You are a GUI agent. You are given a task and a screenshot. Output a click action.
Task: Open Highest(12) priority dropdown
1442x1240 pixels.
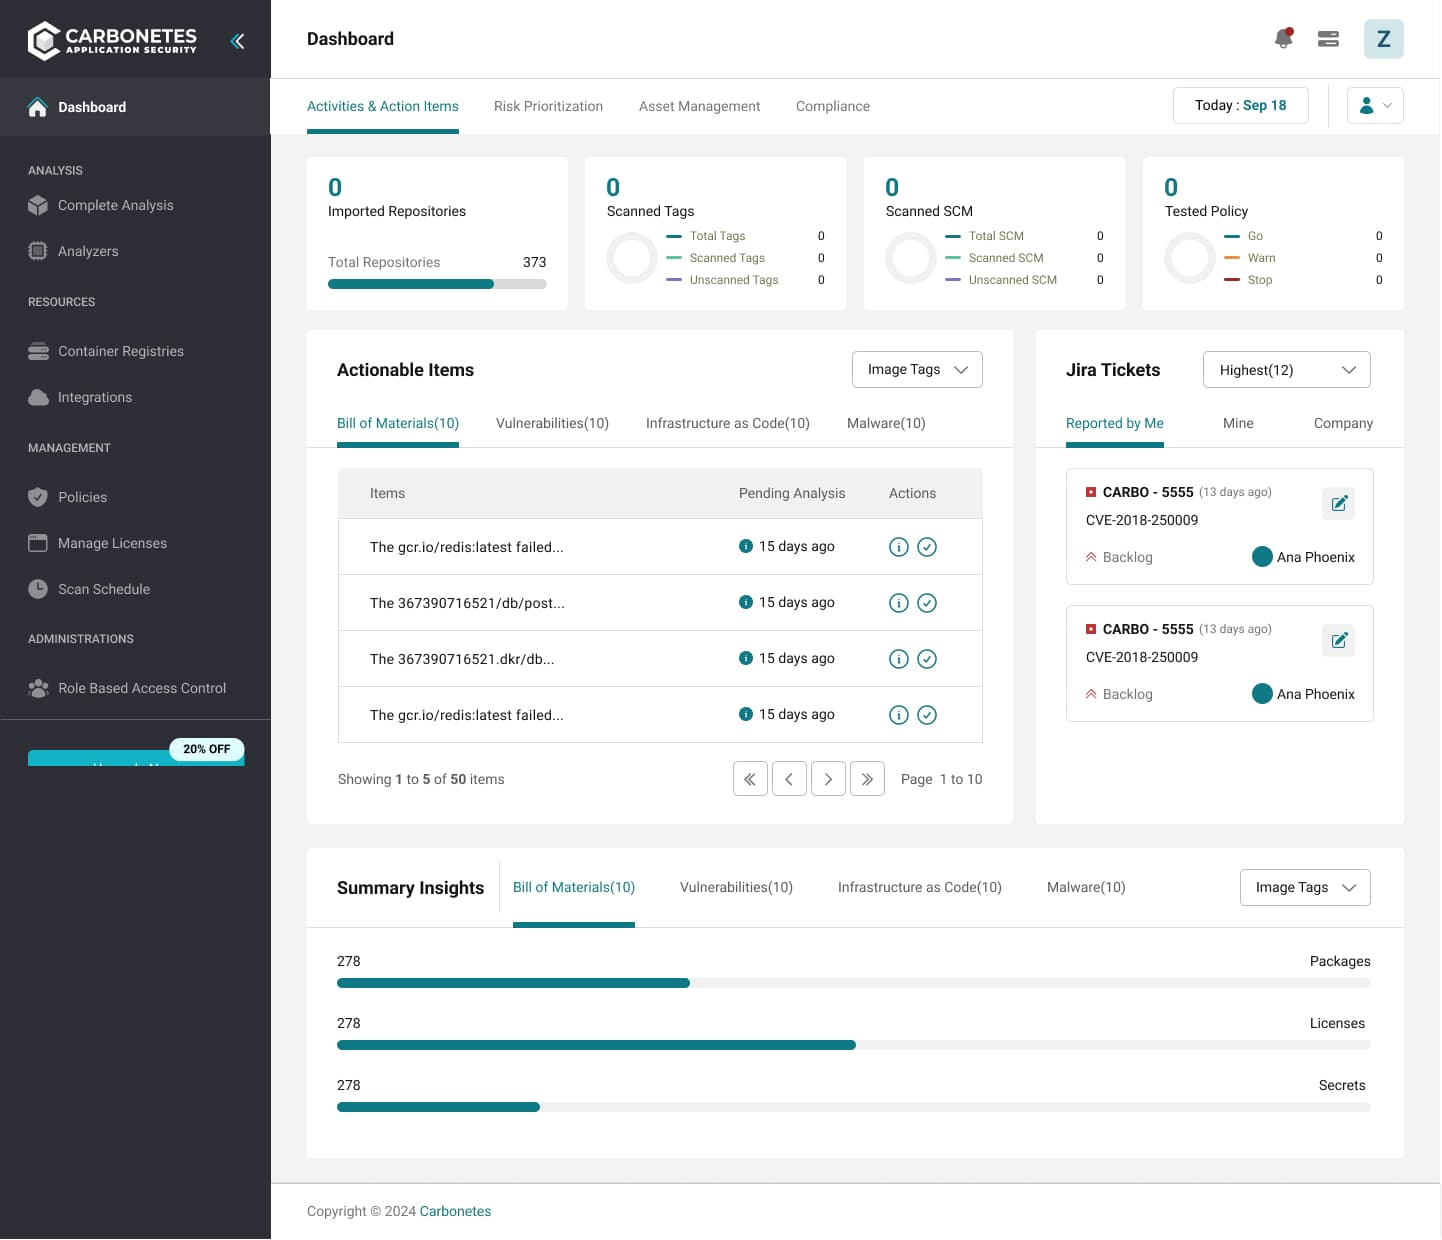1286,370
